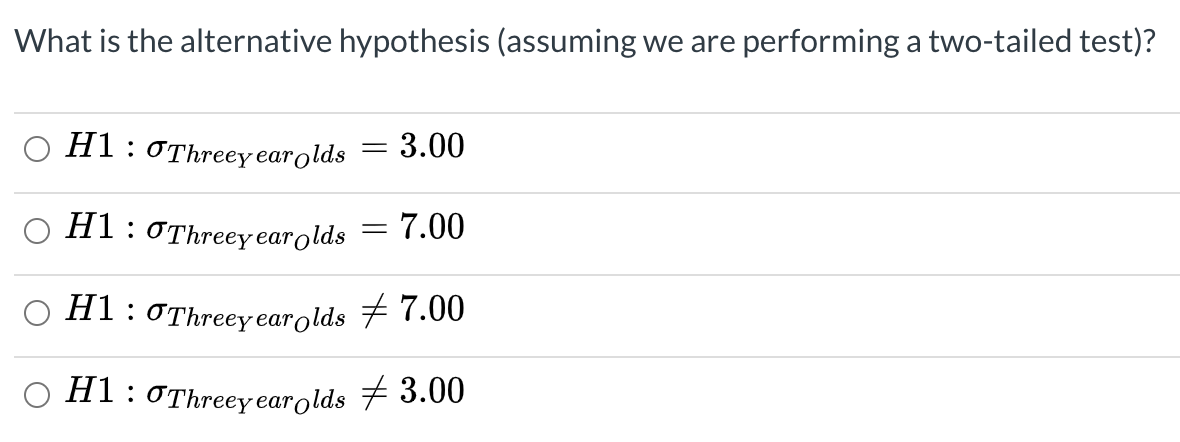This screenshot has height=442, width=1180.
Task: Select radio button for σ = 3.00 option
Action: (36, 150)
